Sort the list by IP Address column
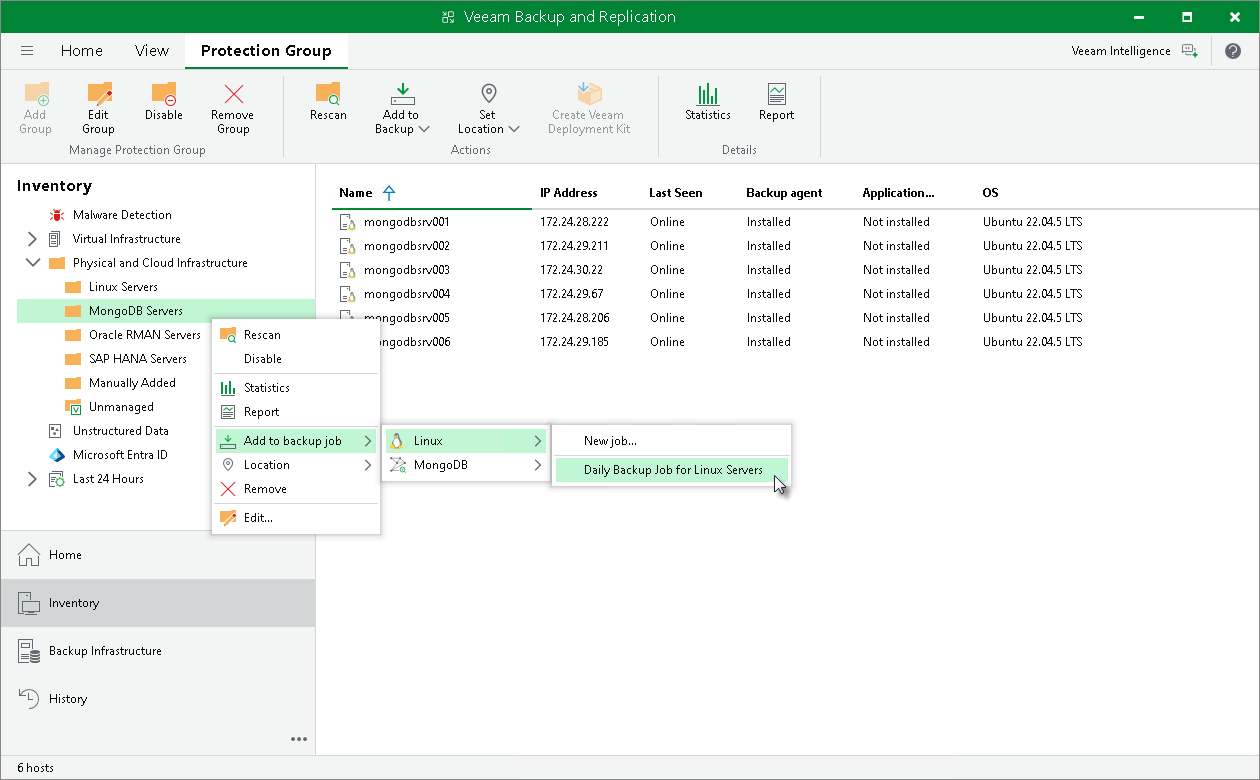The height and width of the screenshot is (780, 1260). tap(568, 193)
